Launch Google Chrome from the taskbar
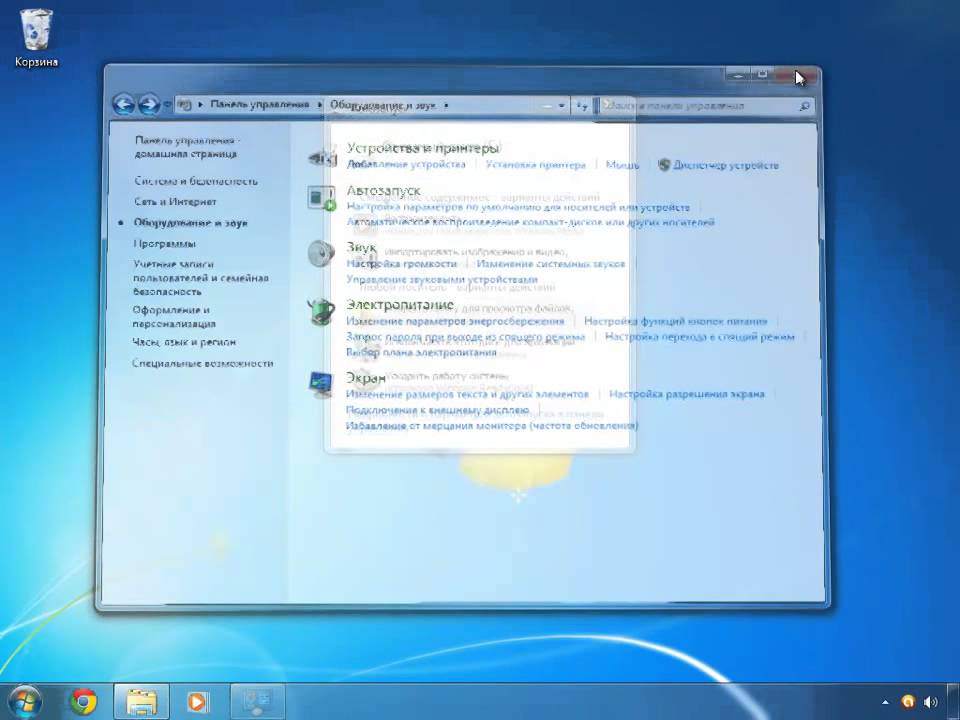 tap(83, 702)
